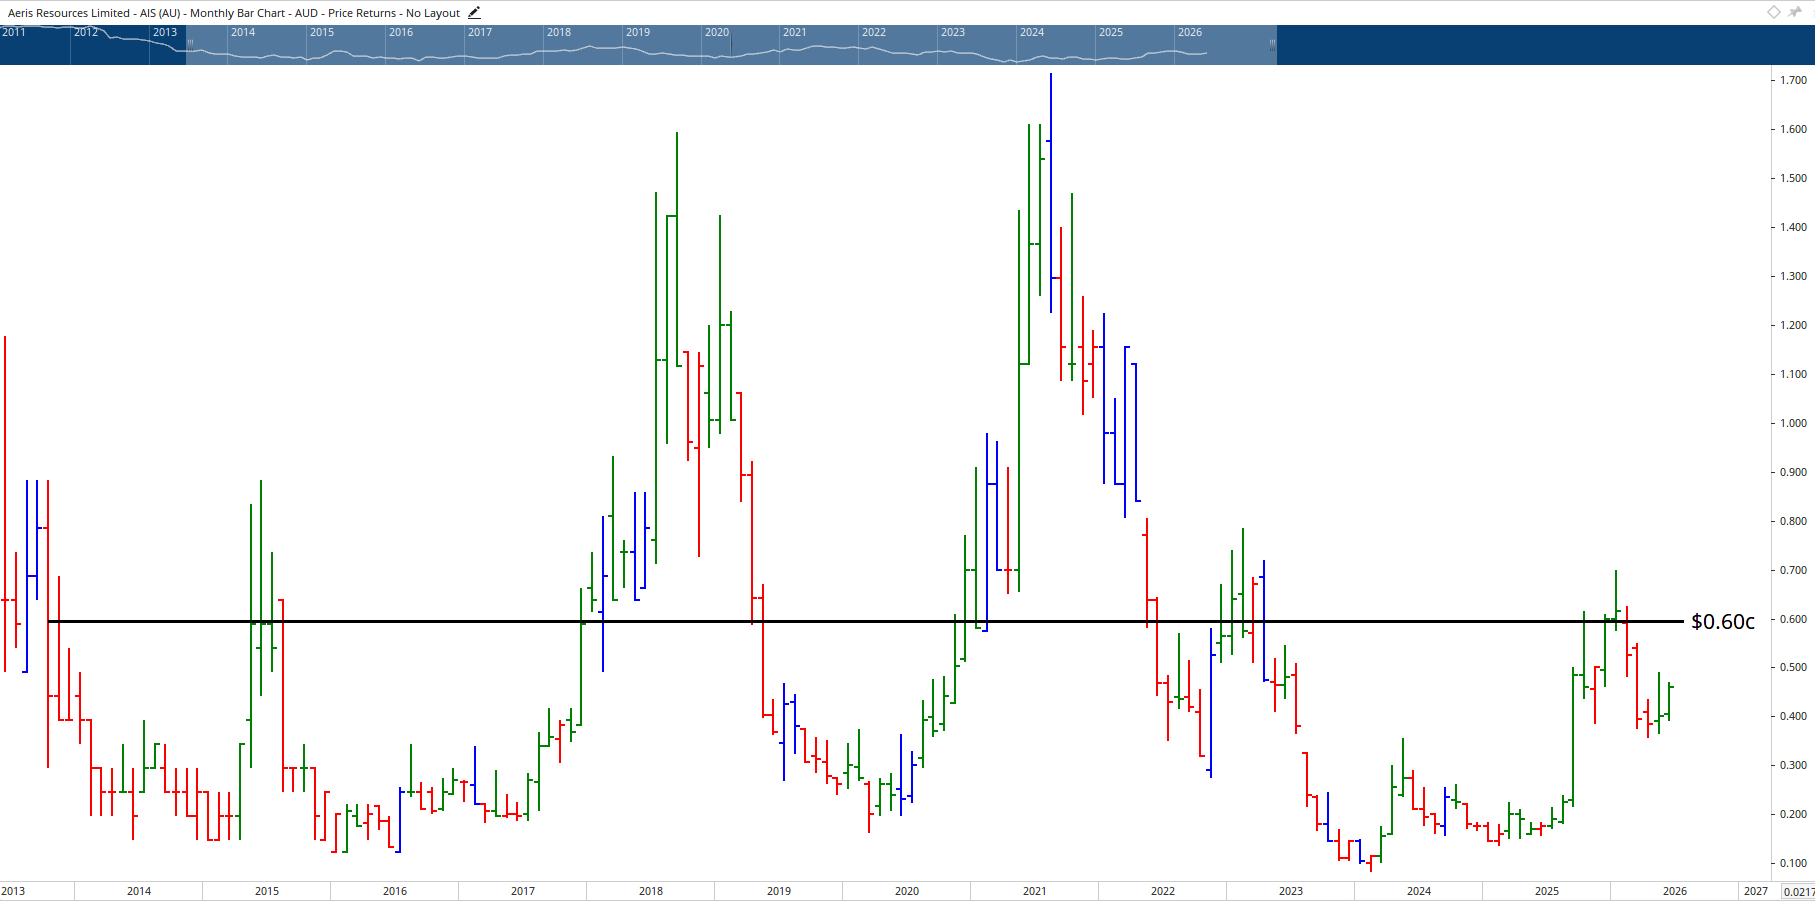Click the 1.000 price label on the axis
The height and width of the screenshot is (903, 1815).
point(1794,423)
